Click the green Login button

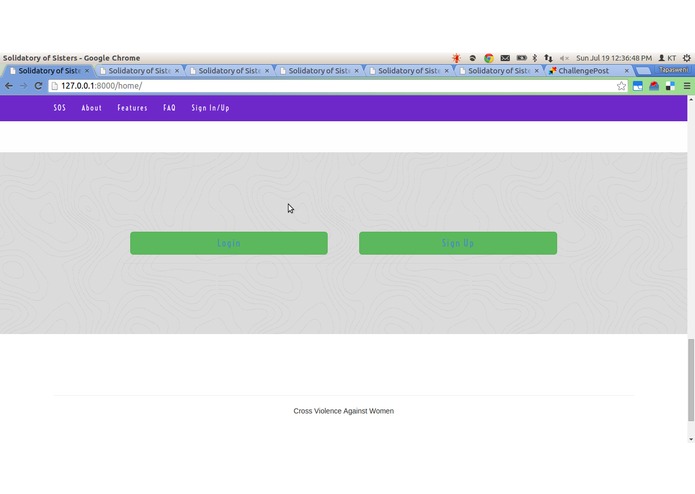point(229,243)
